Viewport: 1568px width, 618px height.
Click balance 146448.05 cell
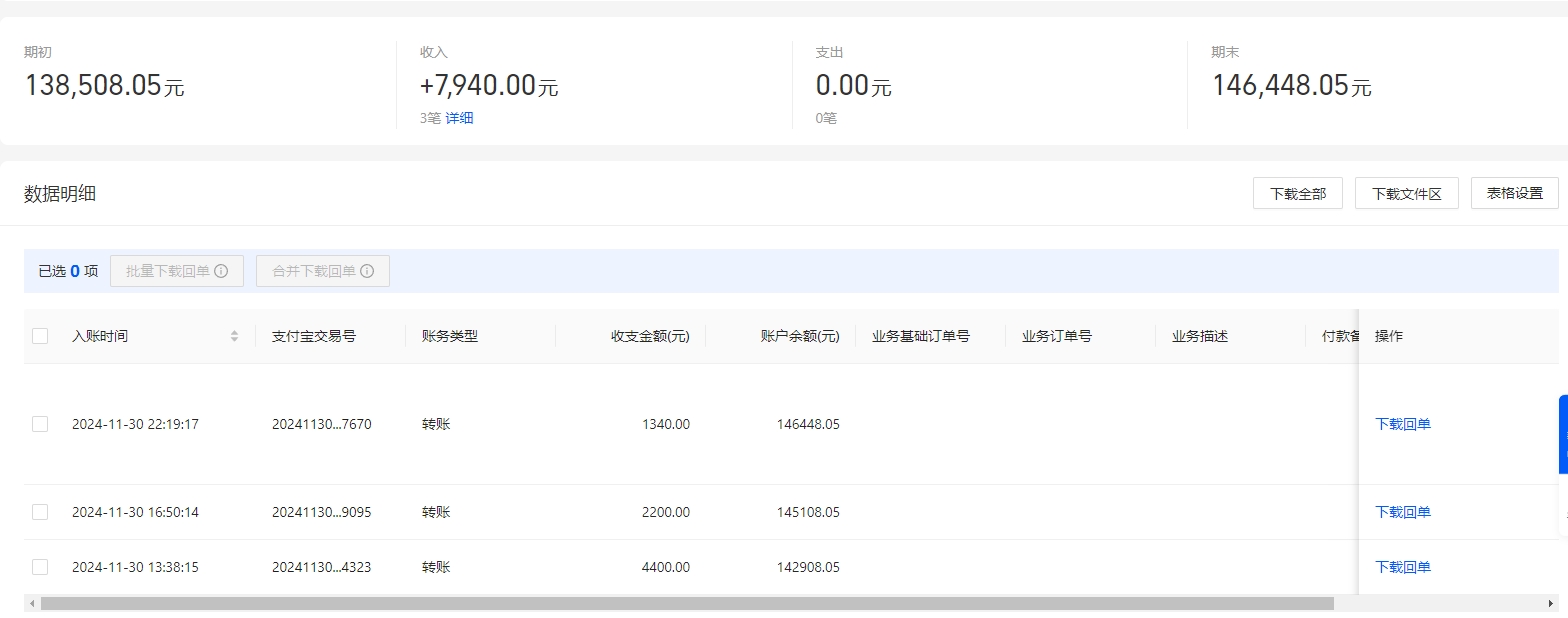808,424
